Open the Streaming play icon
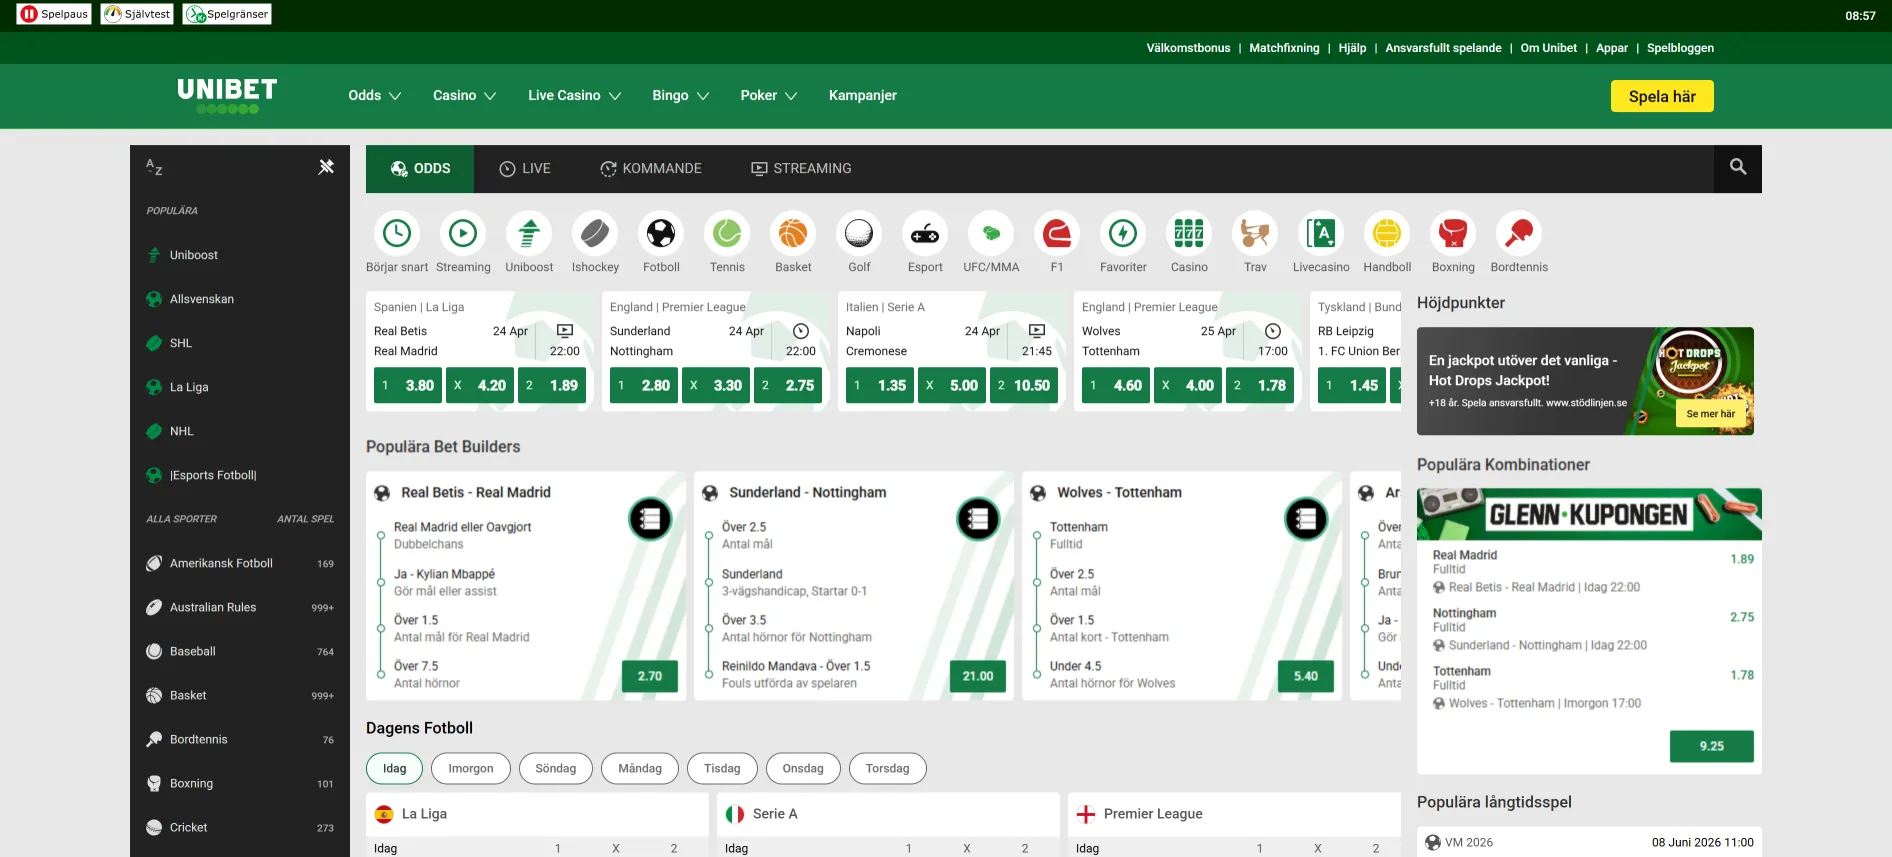 click(x=463, y=233)
